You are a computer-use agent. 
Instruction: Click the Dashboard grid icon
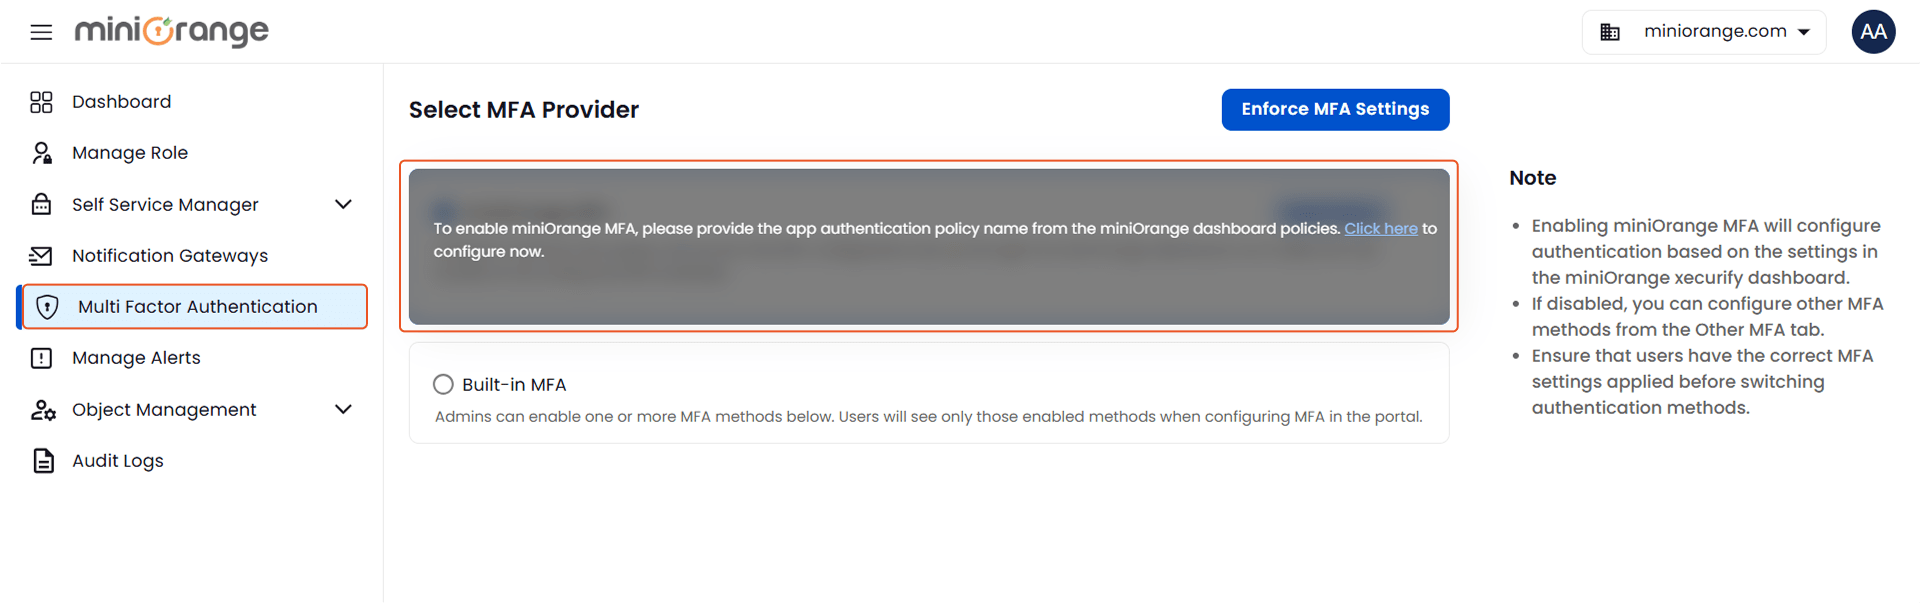[x=41, y=101]
